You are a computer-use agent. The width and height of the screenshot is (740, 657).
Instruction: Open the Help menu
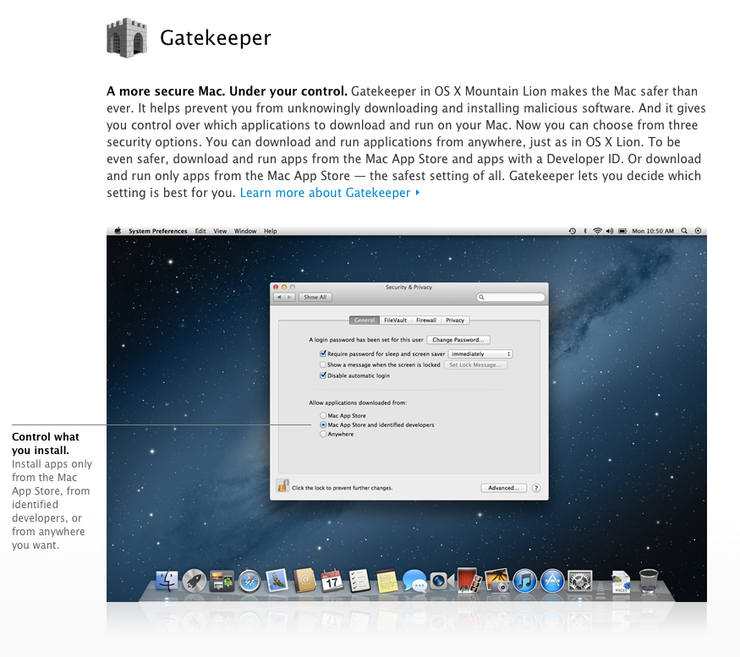click(x=270, y=231)
